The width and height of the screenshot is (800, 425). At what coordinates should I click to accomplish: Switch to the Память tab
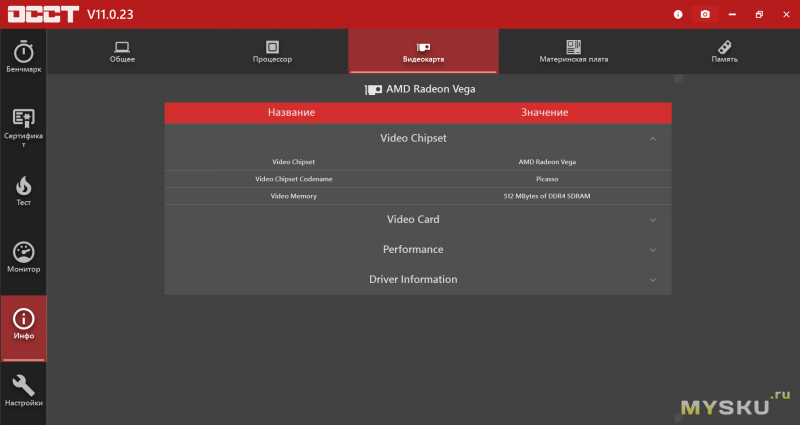tap(724, 52)
